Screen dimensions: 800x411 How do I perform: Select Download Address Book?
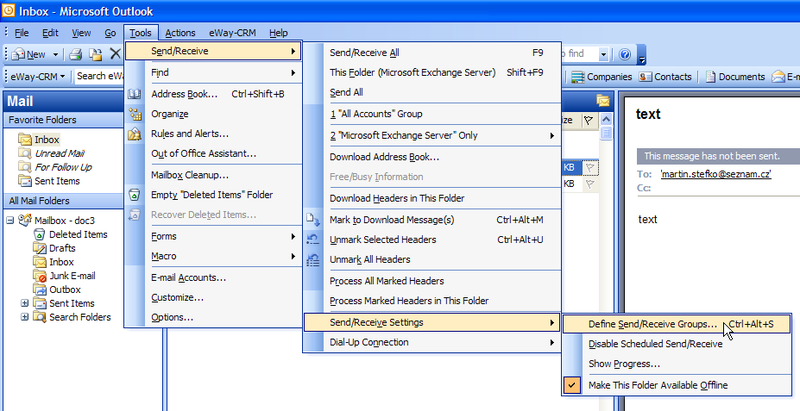pyautogui.click(x=433, y=157)
